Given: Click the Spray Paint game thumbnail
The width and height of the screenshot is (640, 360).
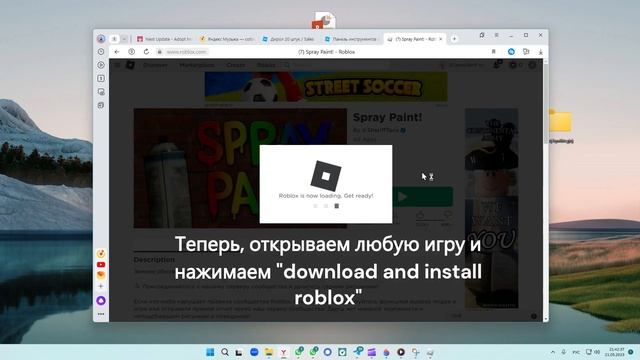Looking at the screenshot, I should pyautogui.click(x=240, y=168).
